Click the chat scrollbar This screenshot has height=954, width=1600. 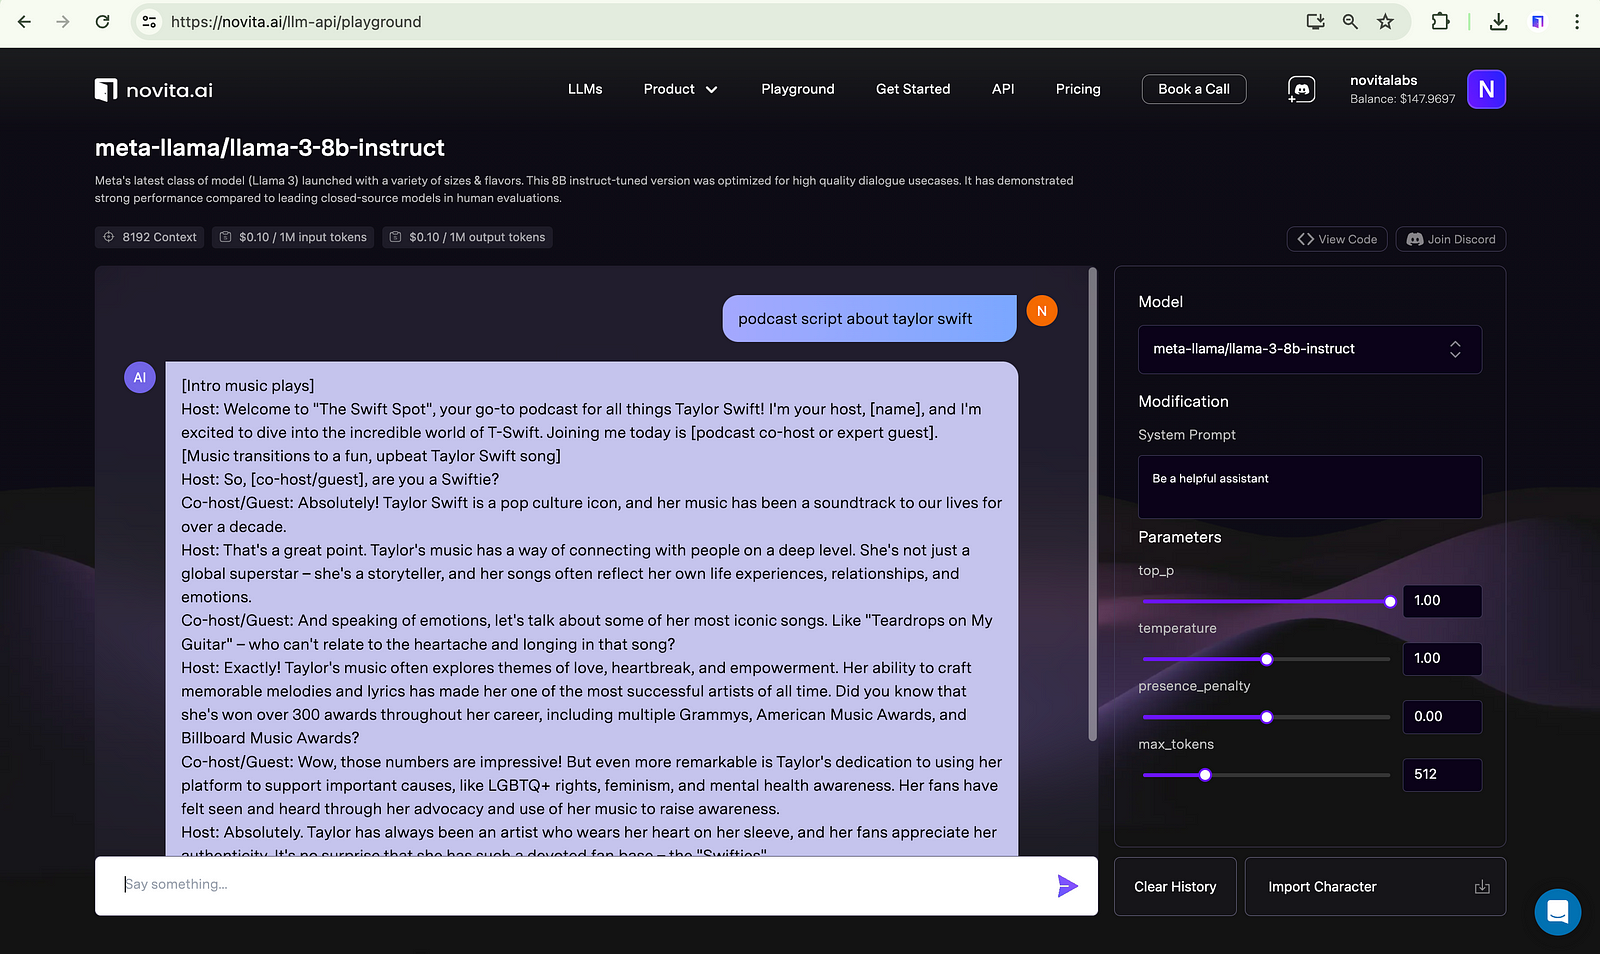(x=1092, y=505)
